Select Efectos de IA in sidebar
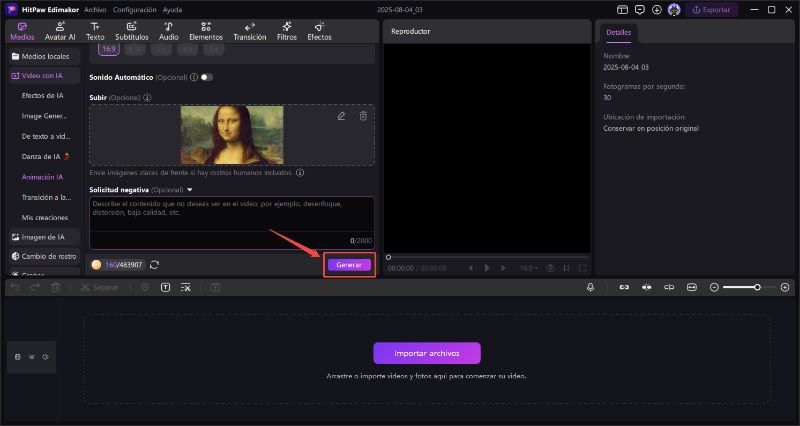800x426 pixels. [42, 96]
